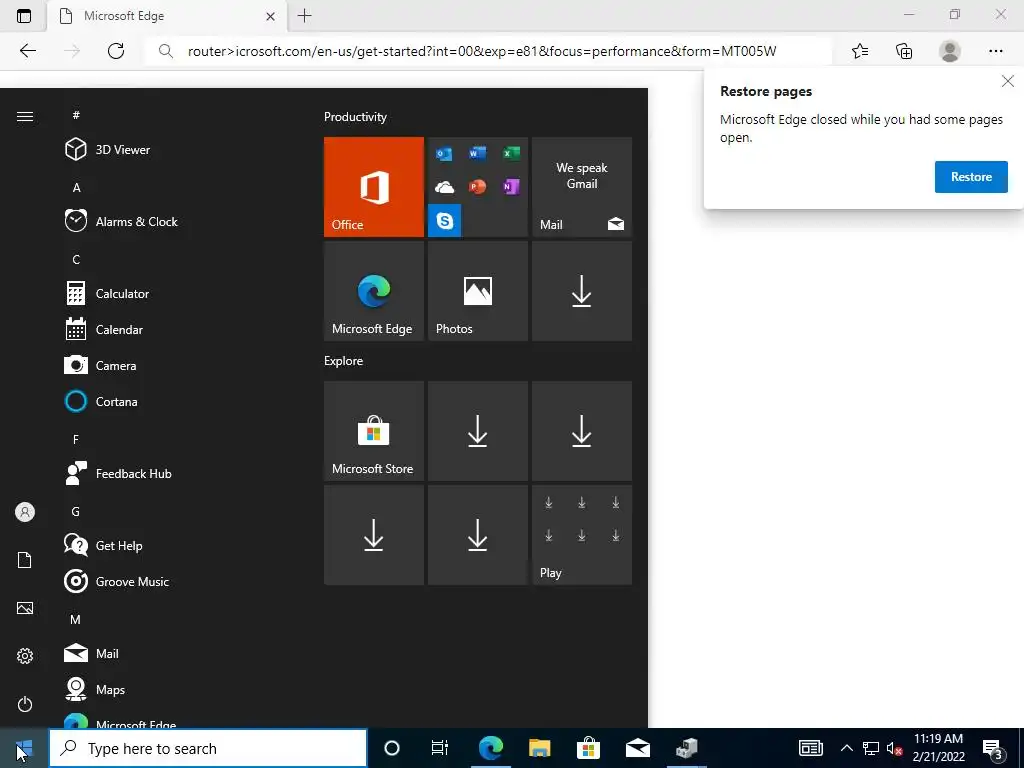
Task: Open Pictures shortcut in Start sidebar
Action: click(25, 608)
